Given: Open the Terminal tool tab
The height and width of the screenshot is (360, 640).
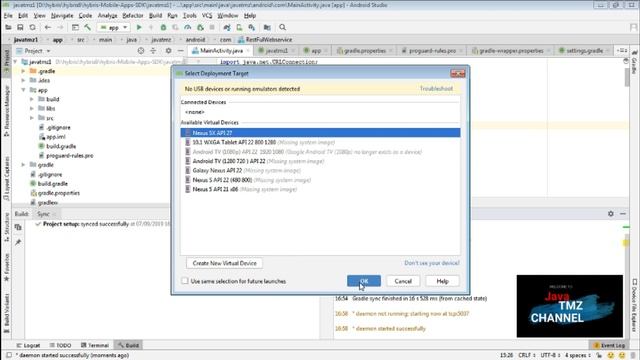Looking at the screenshot, I should click(x=95, y=345).
